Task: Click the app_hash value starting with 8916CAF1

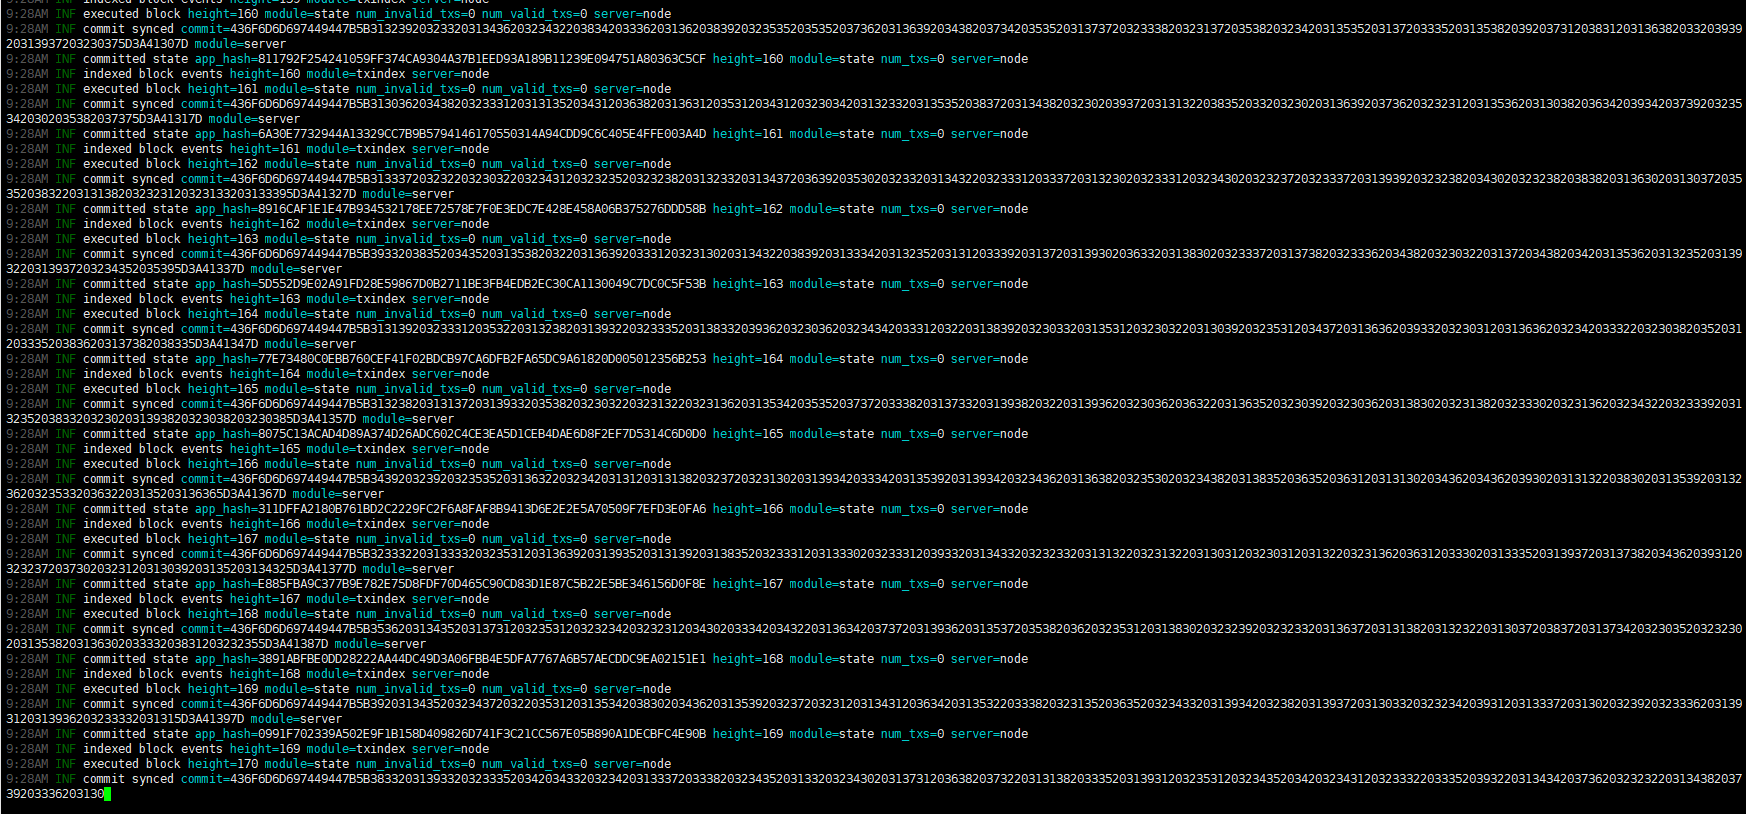Action: [x=482, y=209]
